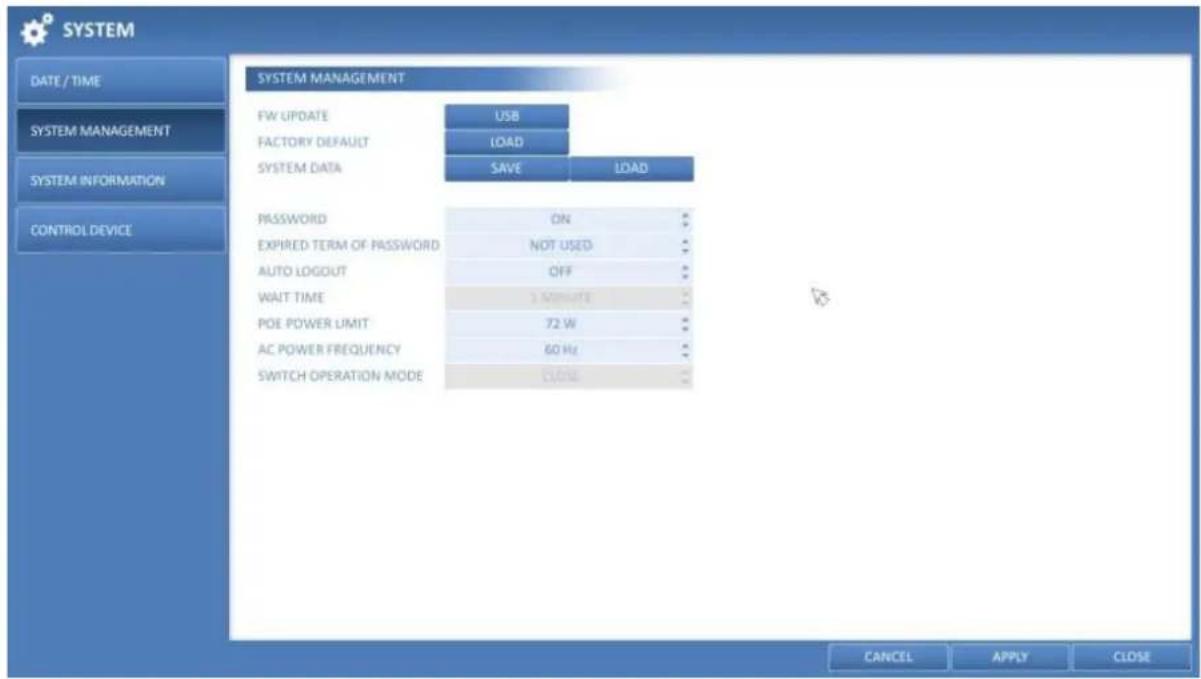Screen dimensions: 1201x679
Task: Open SYSTEM INFORMATION section
Action: [120, 181]
